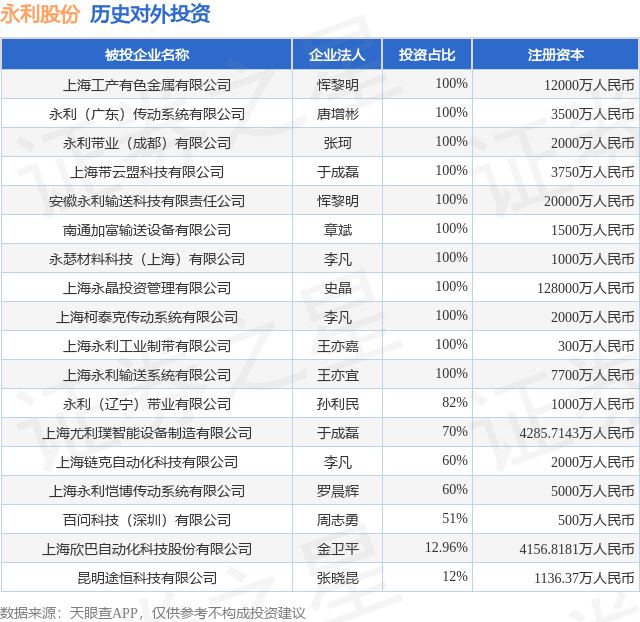Screen dimensions: 640x622
Task: Click registered capital 12000万人民币
Action: [589, 85]
